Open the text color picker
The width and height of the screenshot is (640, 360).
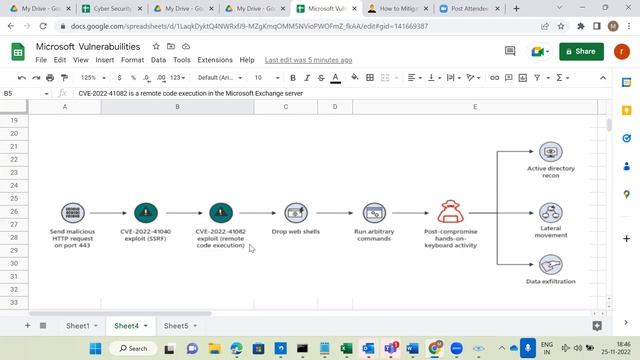[x=336, y=78]
